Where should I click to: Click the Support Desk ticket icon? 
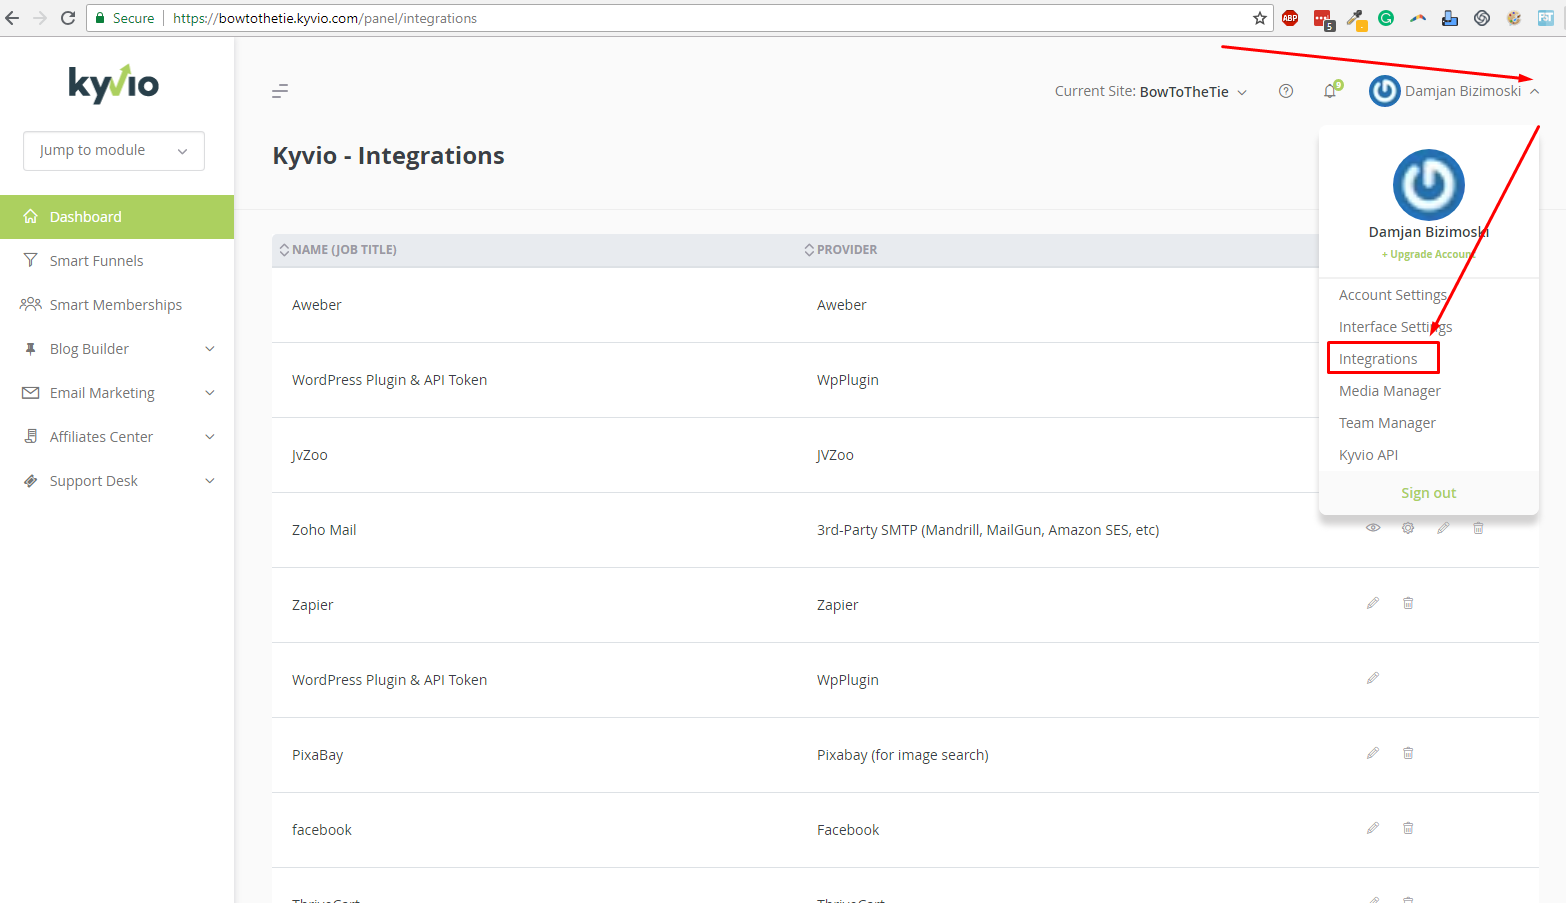coord(31,481)
